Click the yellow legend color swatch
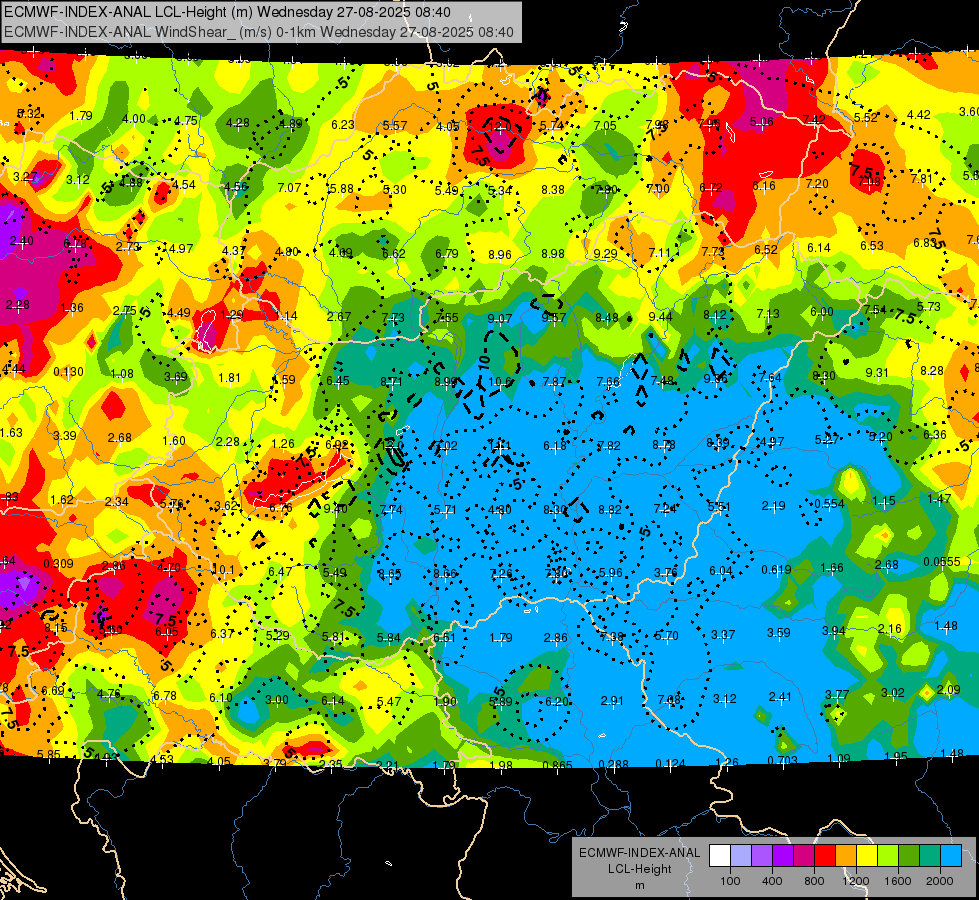 (x=867, y=856)
